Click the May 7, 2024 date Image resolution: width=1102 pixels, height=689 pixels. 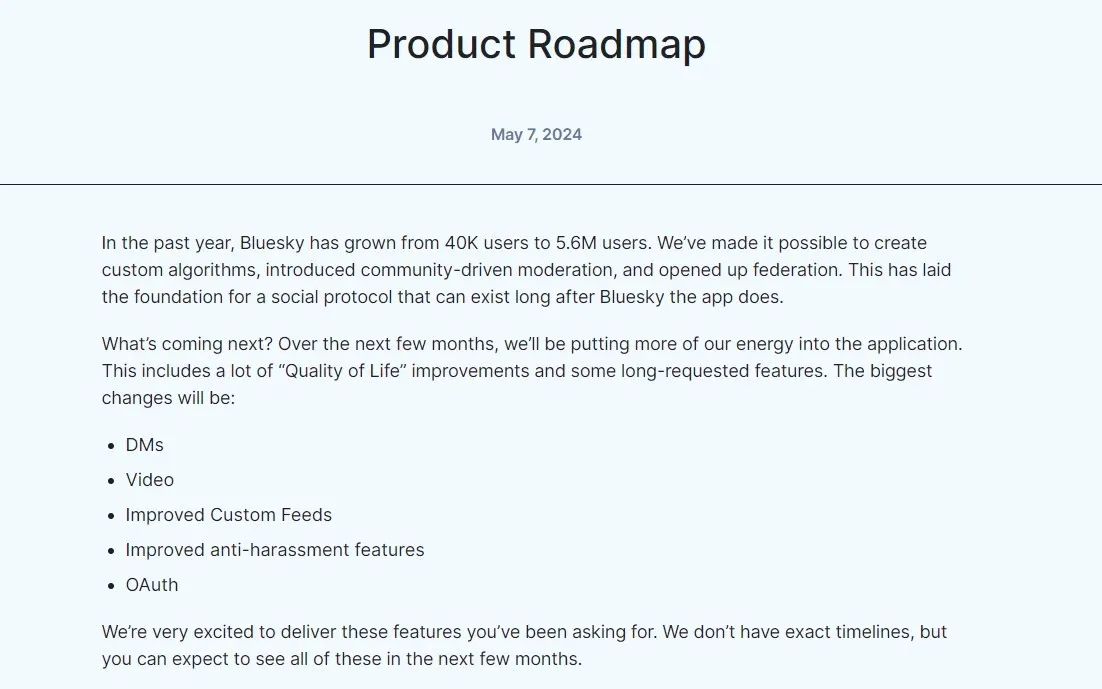point(536,134)
